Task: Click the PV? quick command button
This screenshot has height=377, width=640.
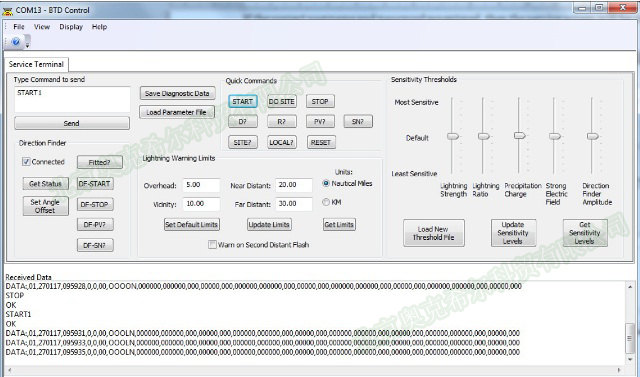Action: tap(320, 121)
